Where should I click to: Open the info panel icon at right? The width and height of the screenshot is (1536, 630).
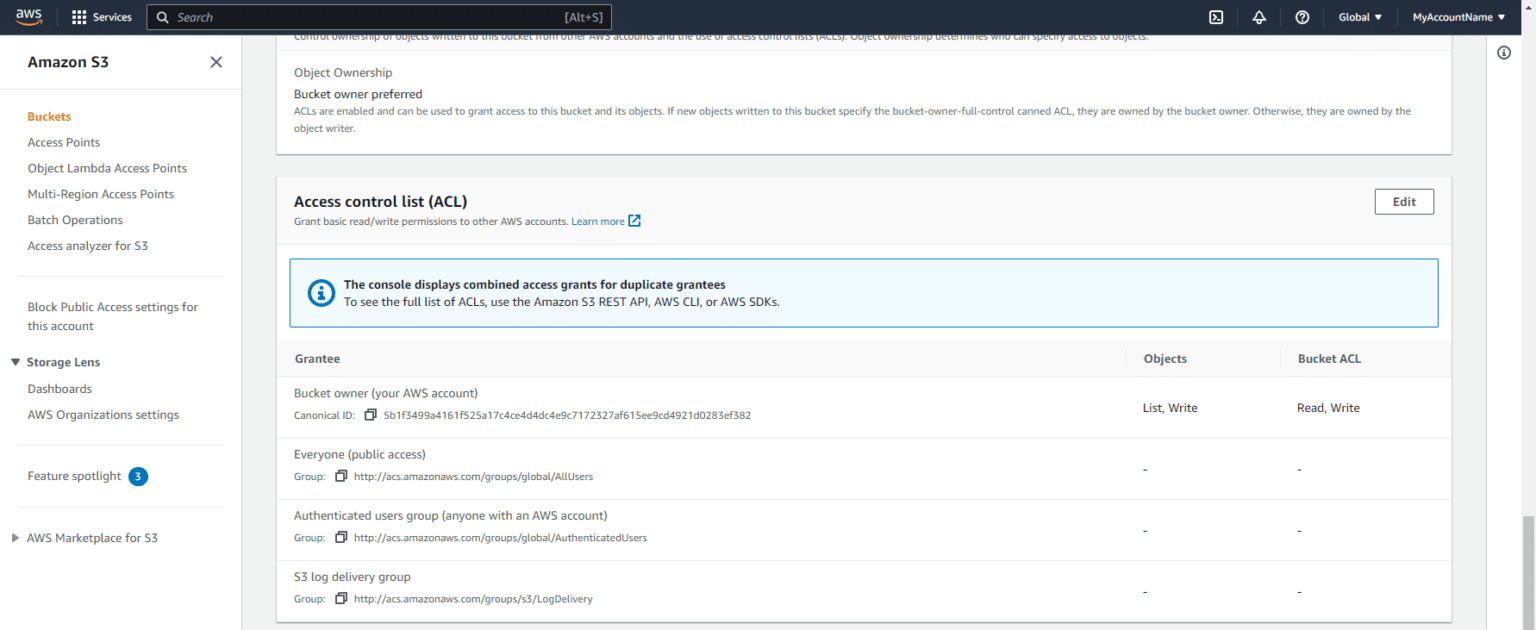pyautogui.click(x=1504, y=53)
